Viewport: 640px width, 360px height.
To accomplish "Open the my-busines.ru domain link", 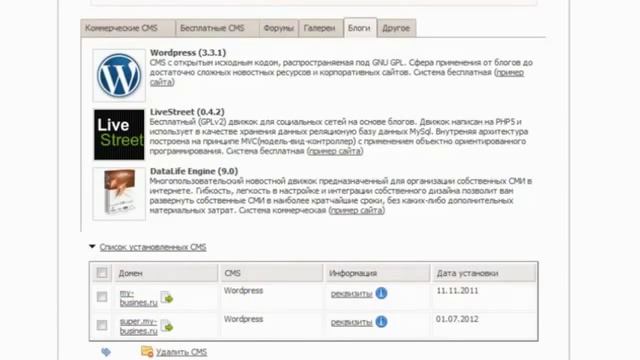I will pyautogui.click(x=139, y=298).
